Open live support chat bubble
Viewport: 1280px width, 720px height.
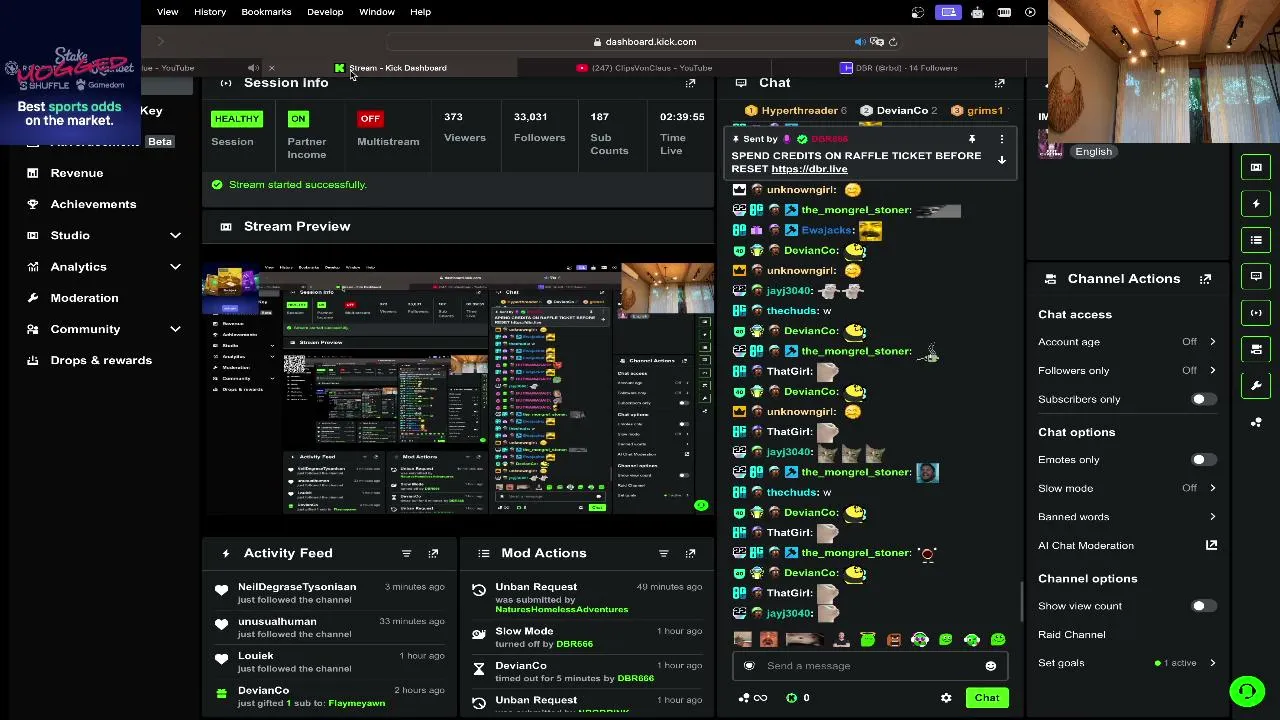1247,691
